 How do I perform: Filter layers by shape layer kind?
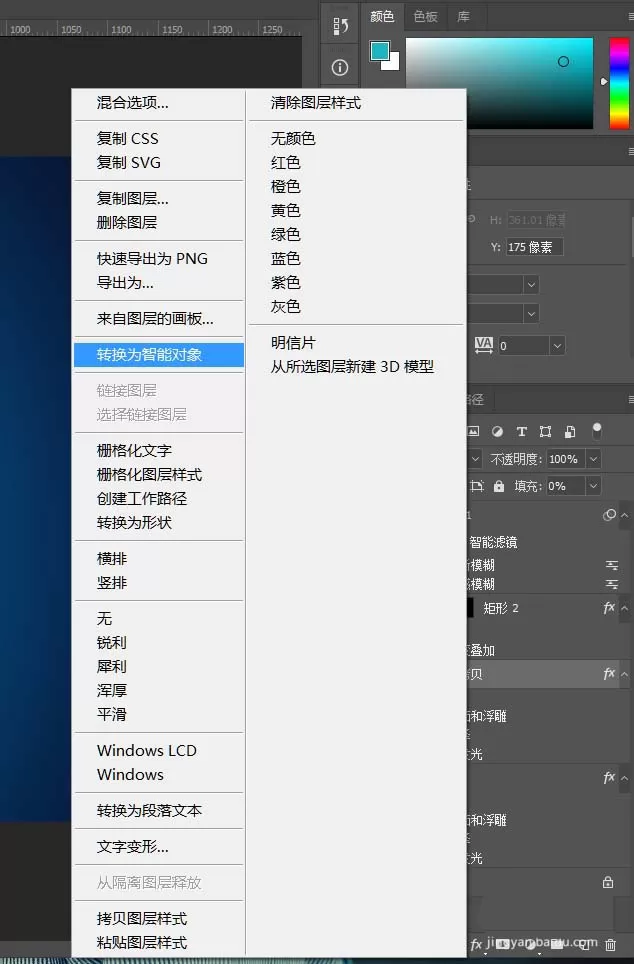[545, 432]
